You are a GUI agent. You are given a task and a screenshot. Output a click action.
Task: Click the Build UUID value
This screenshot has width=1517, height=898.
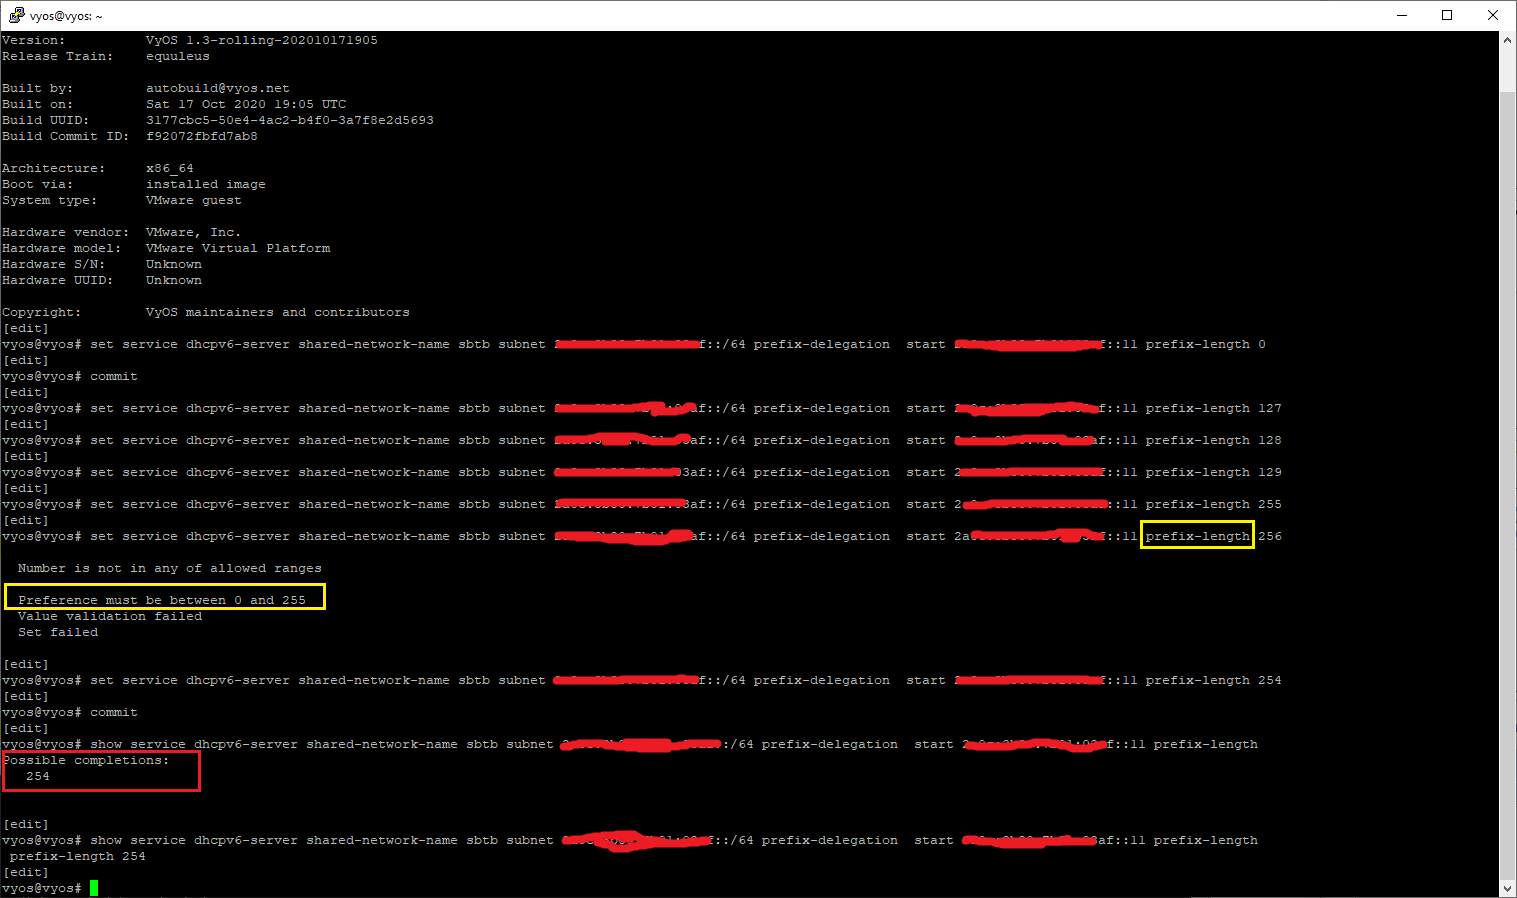tap(290, 120)
